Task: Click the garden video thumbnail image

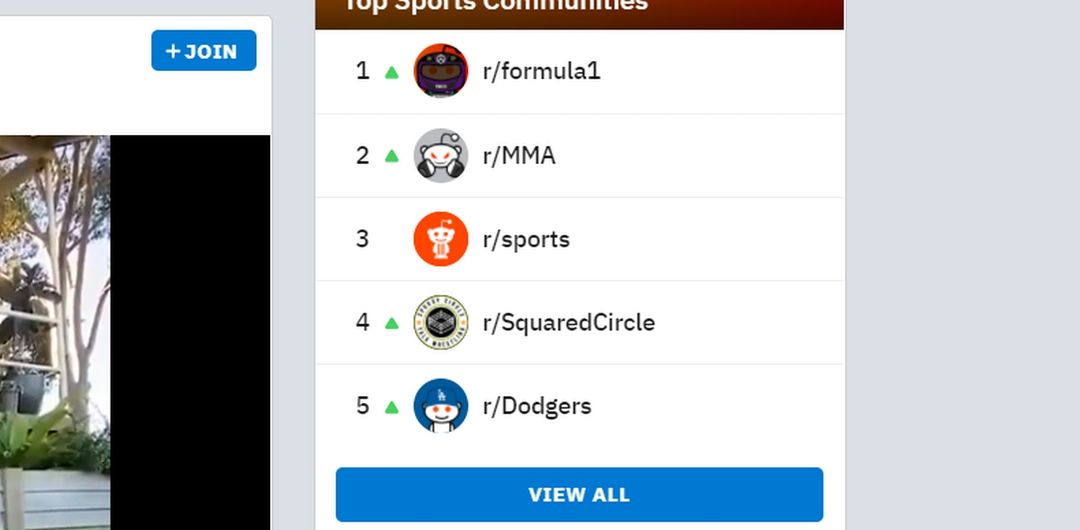Action: click(x=54, y=332)
